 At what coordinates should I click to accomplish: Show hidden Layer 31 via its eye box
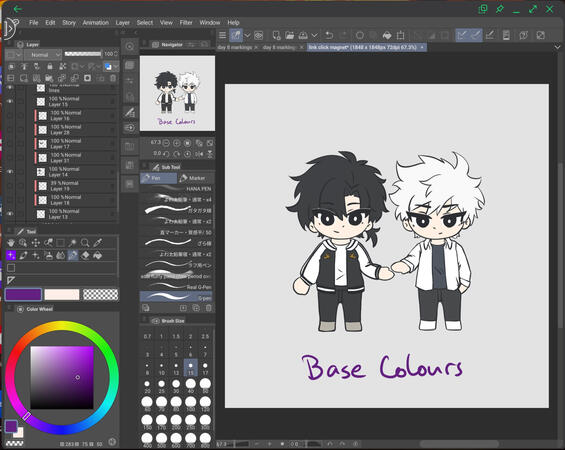tap(10, 158)
